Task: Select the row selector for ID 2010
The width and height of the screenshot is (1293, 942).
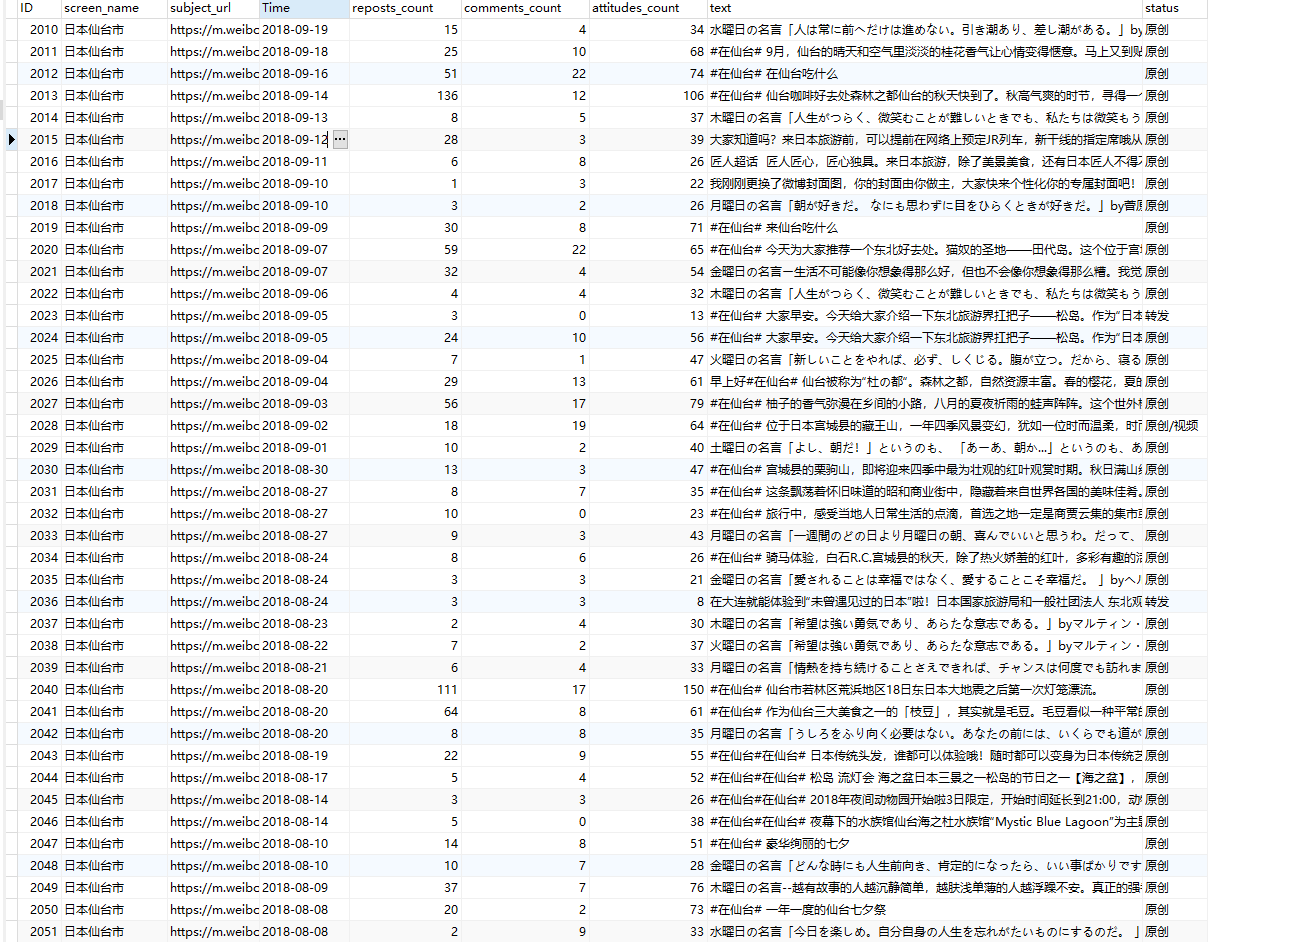Action: pos(11,30)
